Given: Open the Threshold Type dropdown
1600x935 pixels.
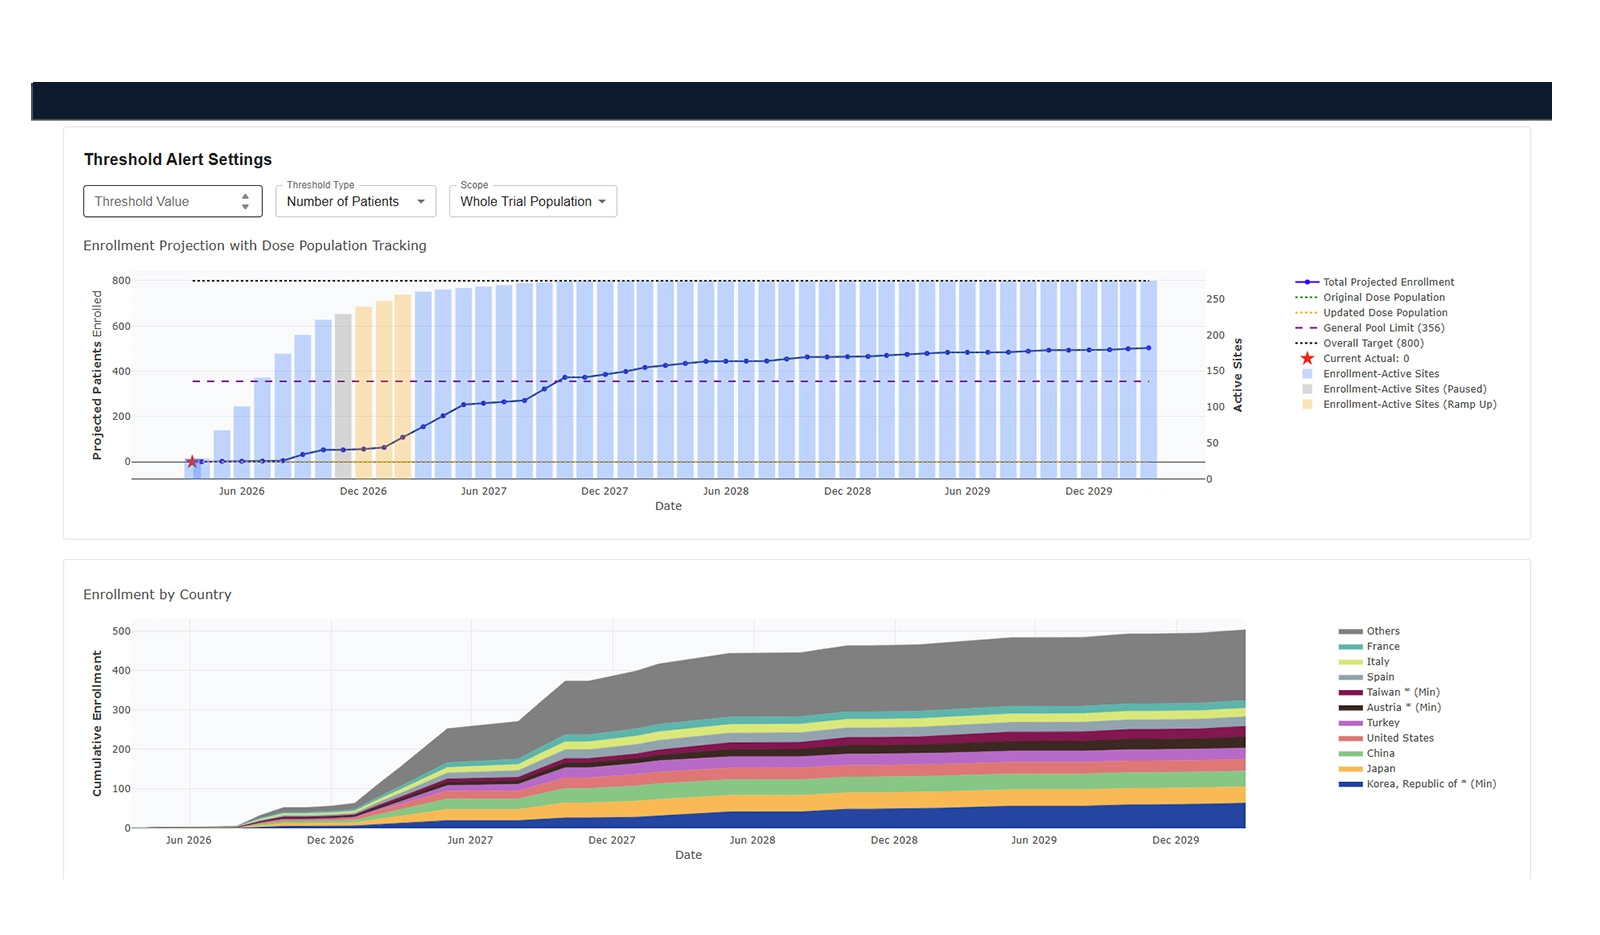Looking at the screenshot, I should click(x=355, y=202).
